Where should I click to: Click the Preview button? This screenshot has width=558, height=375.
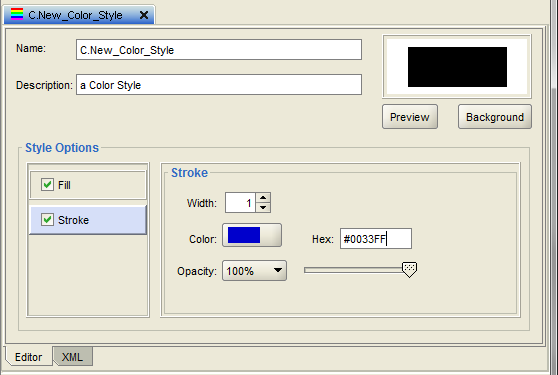[x=410, y=117]
